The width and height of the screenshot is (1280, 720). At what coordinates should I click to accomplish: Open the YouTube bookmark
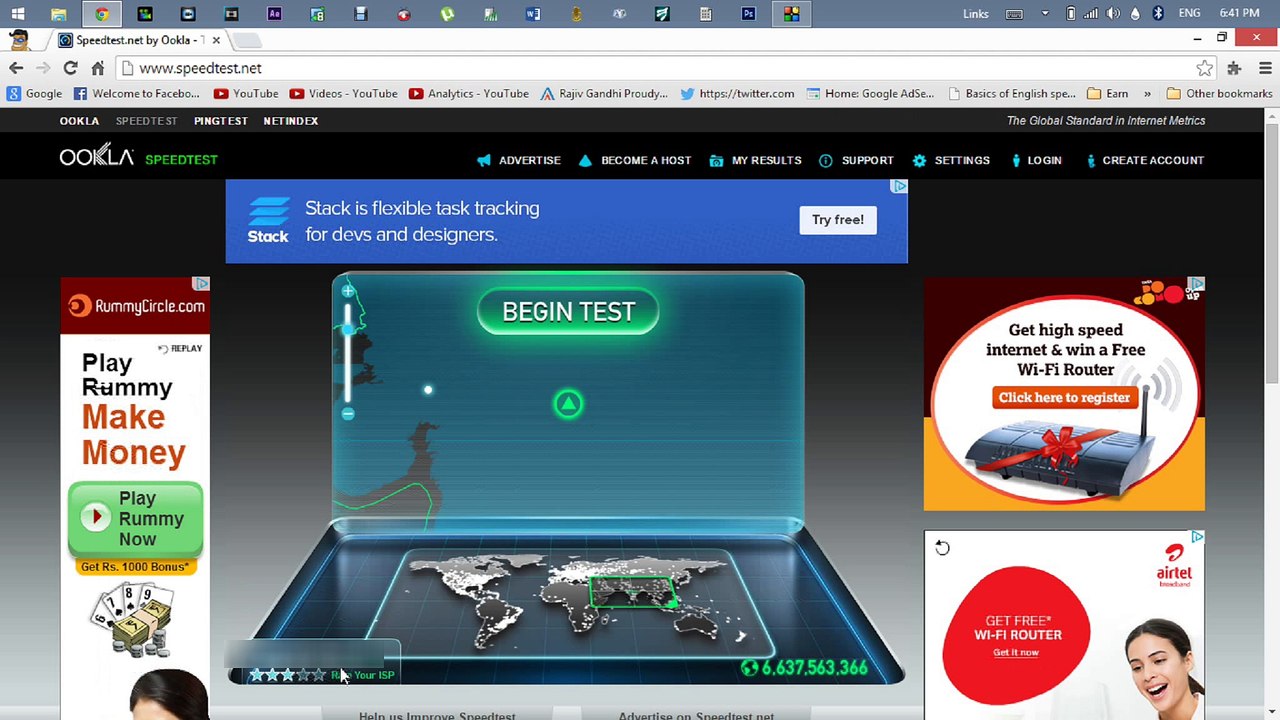[245, 93]
